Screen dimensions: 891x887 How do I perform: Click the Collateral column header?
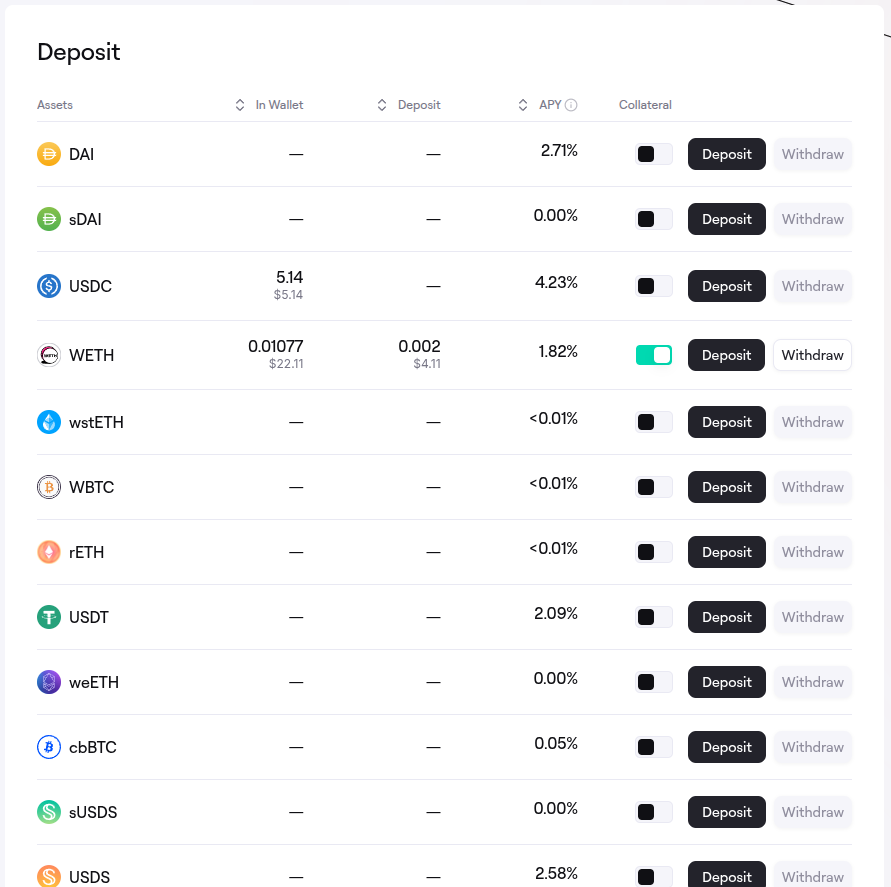tap(645, 105)
